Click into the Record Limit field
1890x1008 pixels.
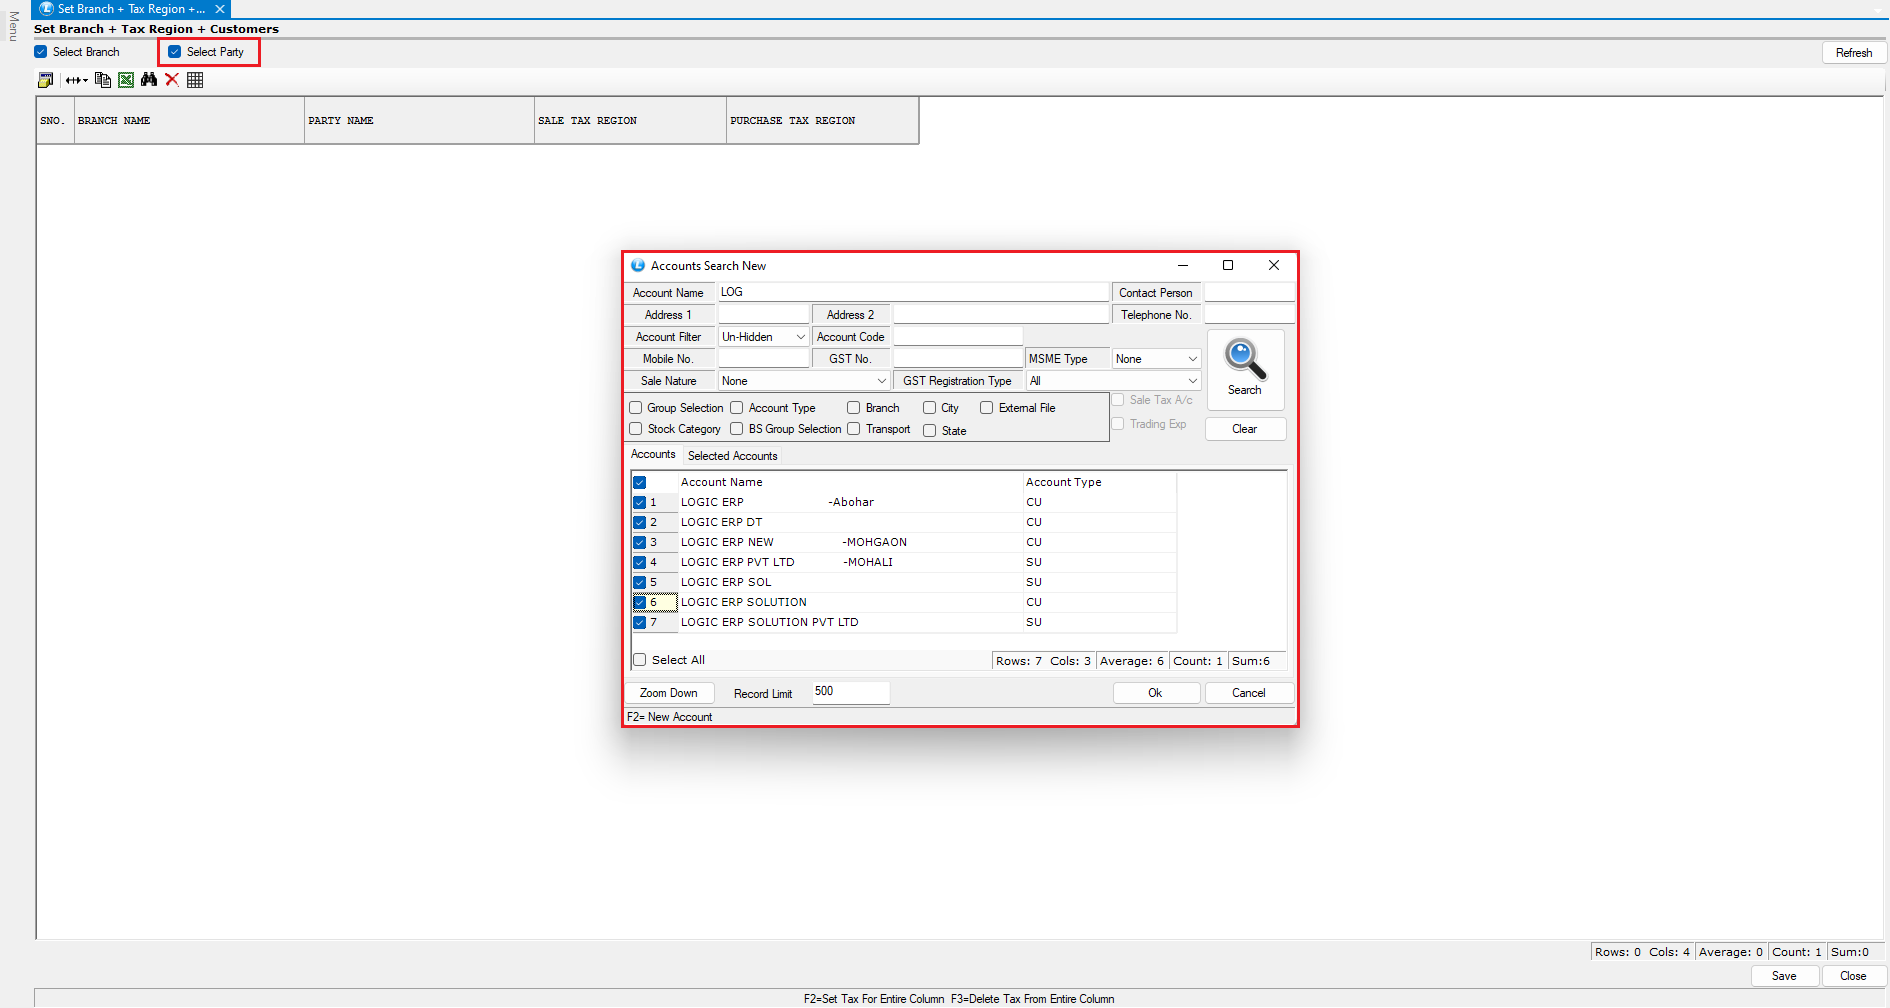point(850,692)
